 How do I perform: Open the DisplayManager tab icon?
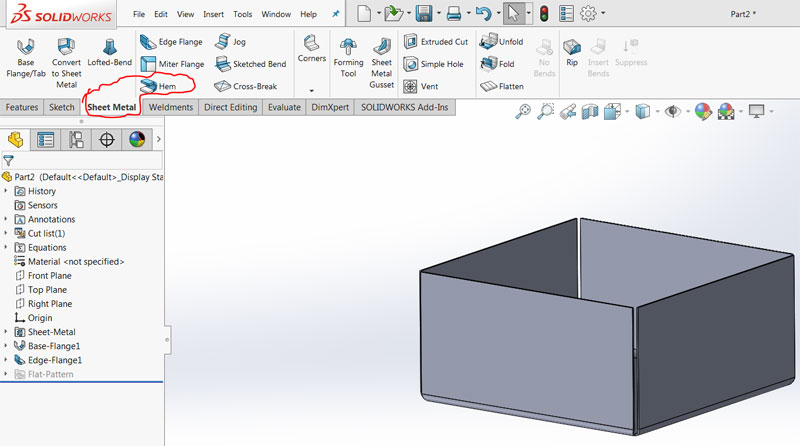(x=137, y=139)
